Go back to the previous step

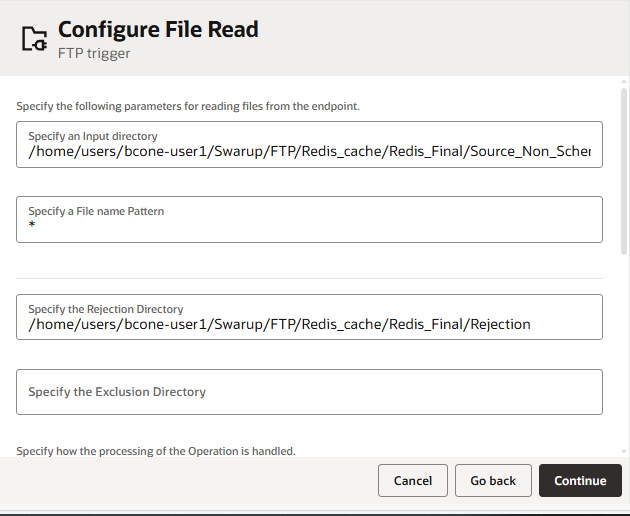[493, 481]
